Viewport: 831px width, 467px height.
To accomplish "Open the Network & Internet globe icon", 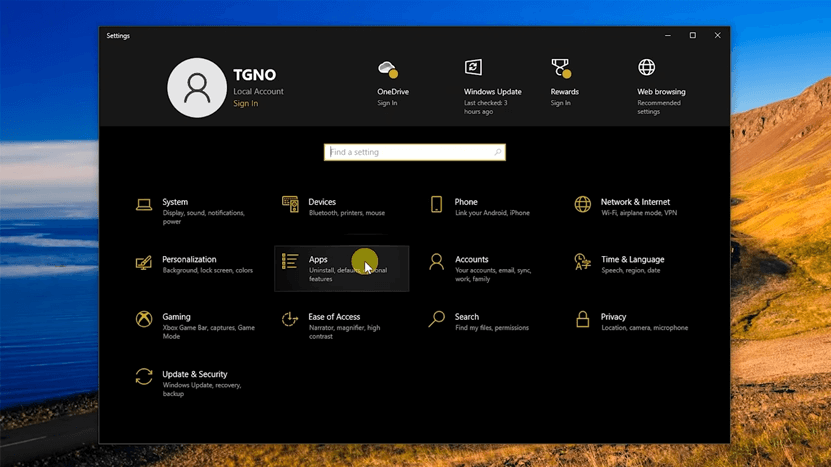I will pyautogui.click(x=582, y=204).
